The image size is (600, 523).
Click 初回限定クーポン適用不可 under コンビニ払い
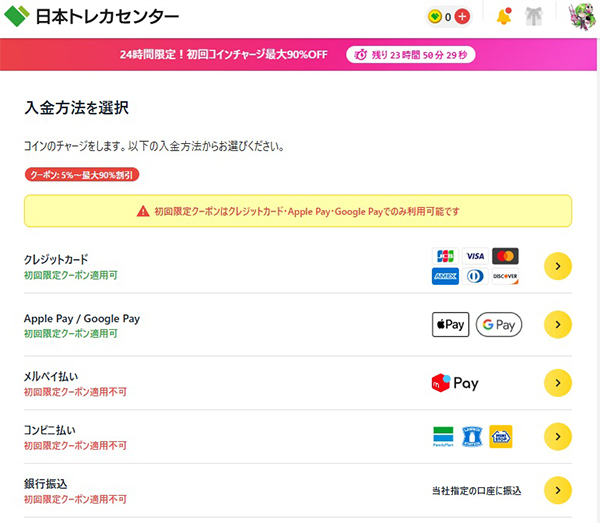(75, 445)
